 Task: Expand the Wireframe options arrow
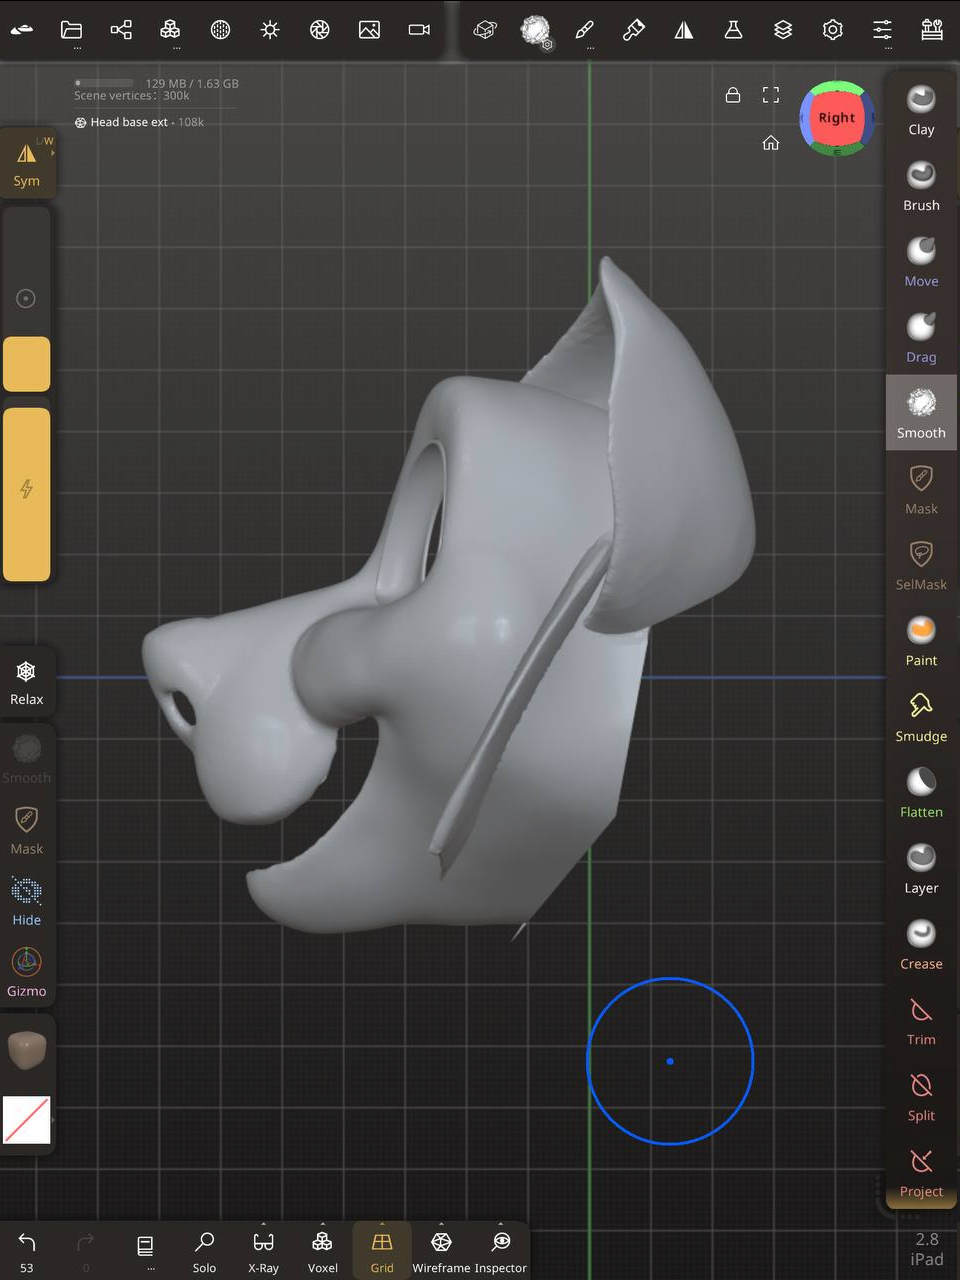(441, 1224)
